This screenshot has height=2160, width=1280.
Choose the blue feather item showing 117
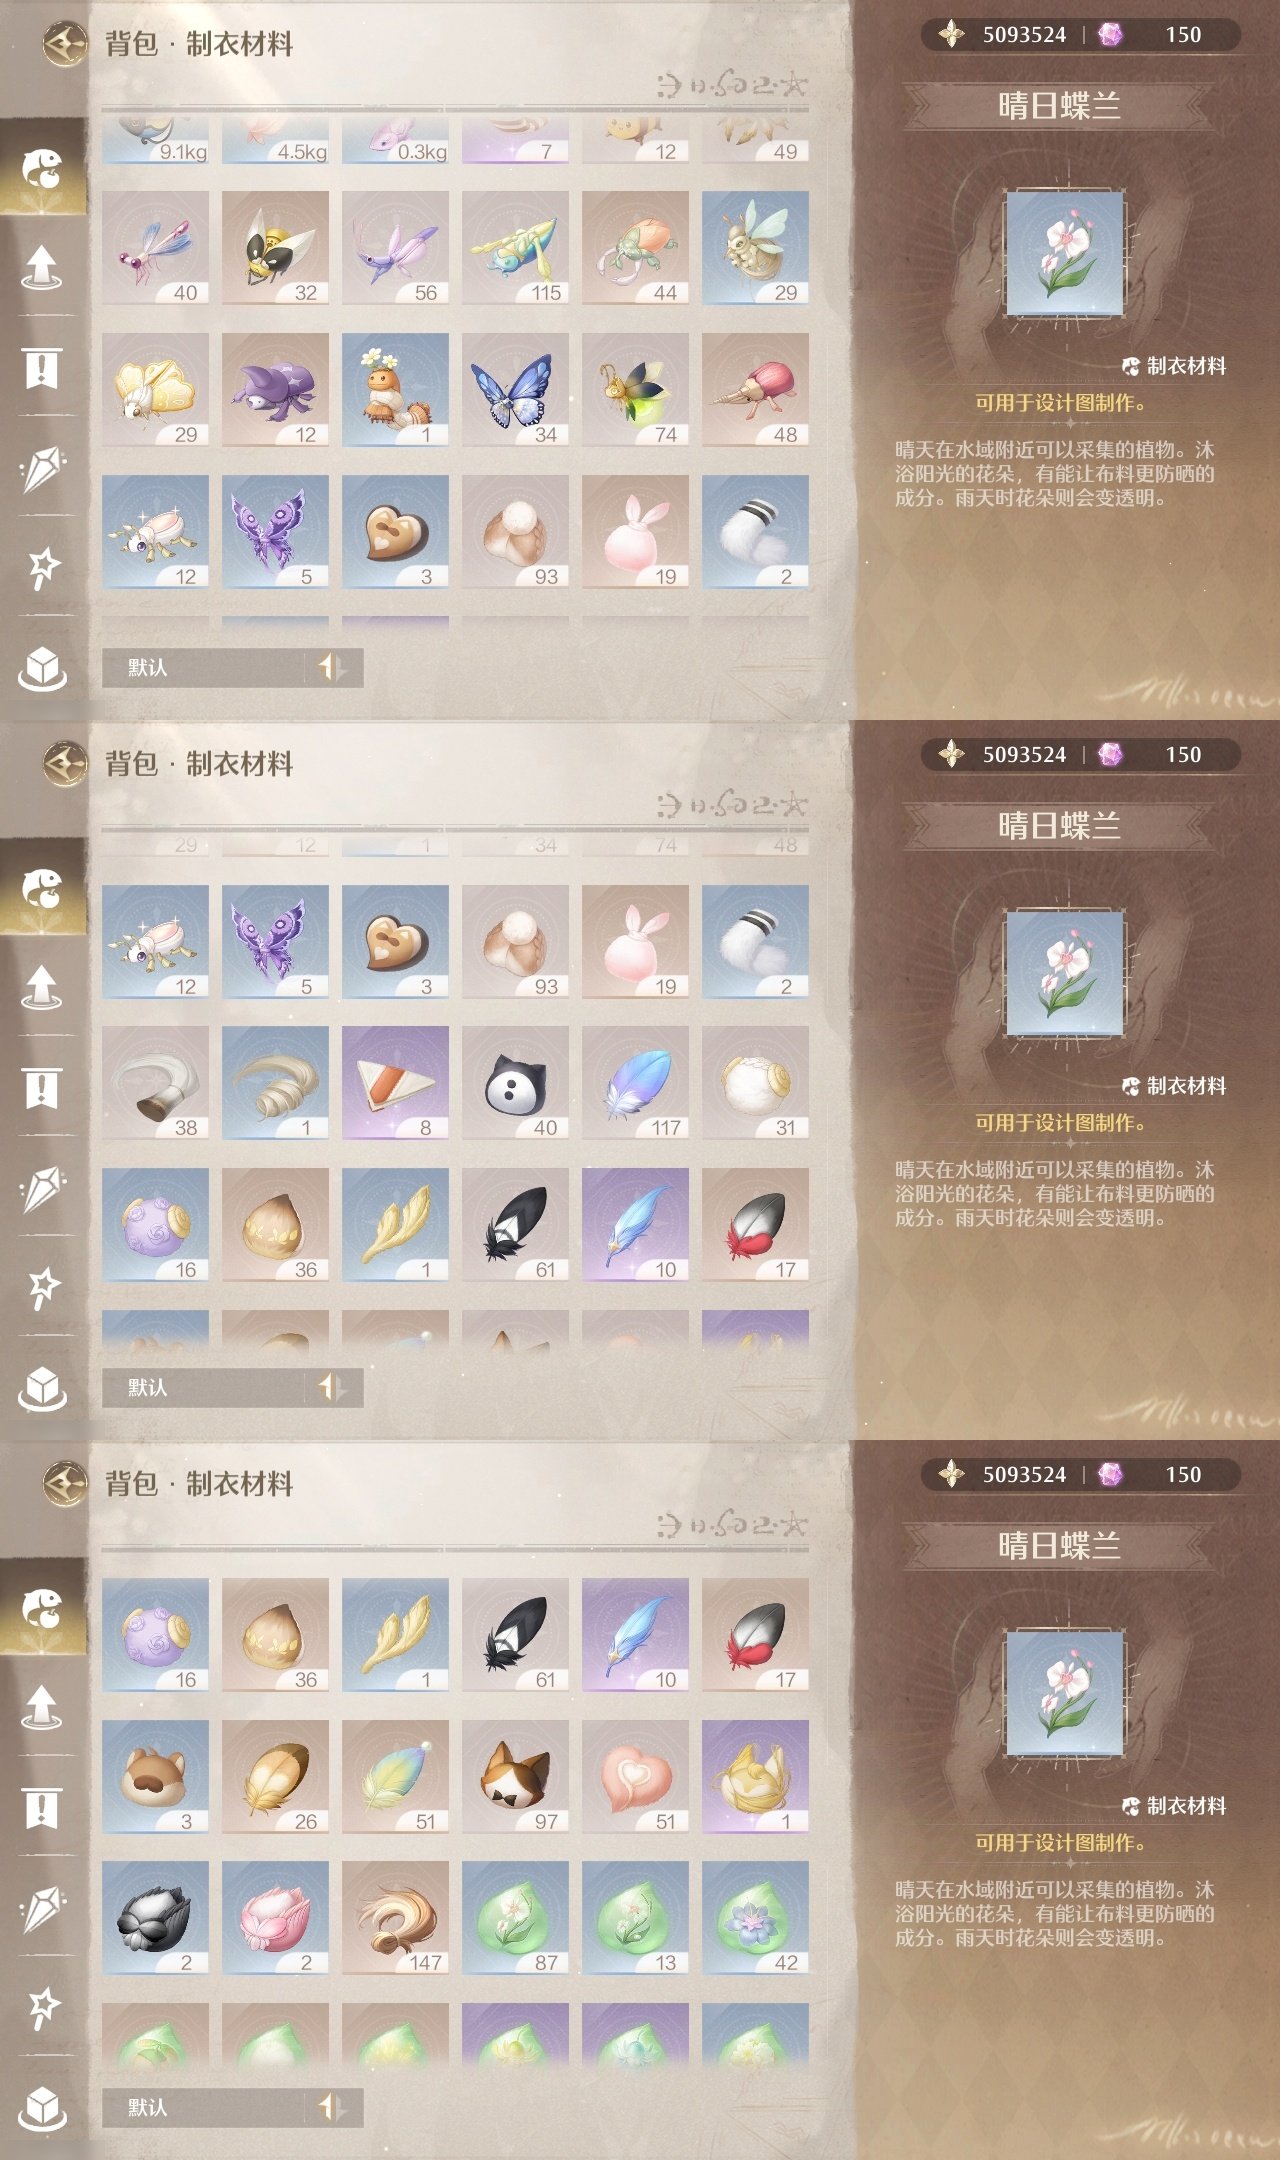[x=635, y=1083]
